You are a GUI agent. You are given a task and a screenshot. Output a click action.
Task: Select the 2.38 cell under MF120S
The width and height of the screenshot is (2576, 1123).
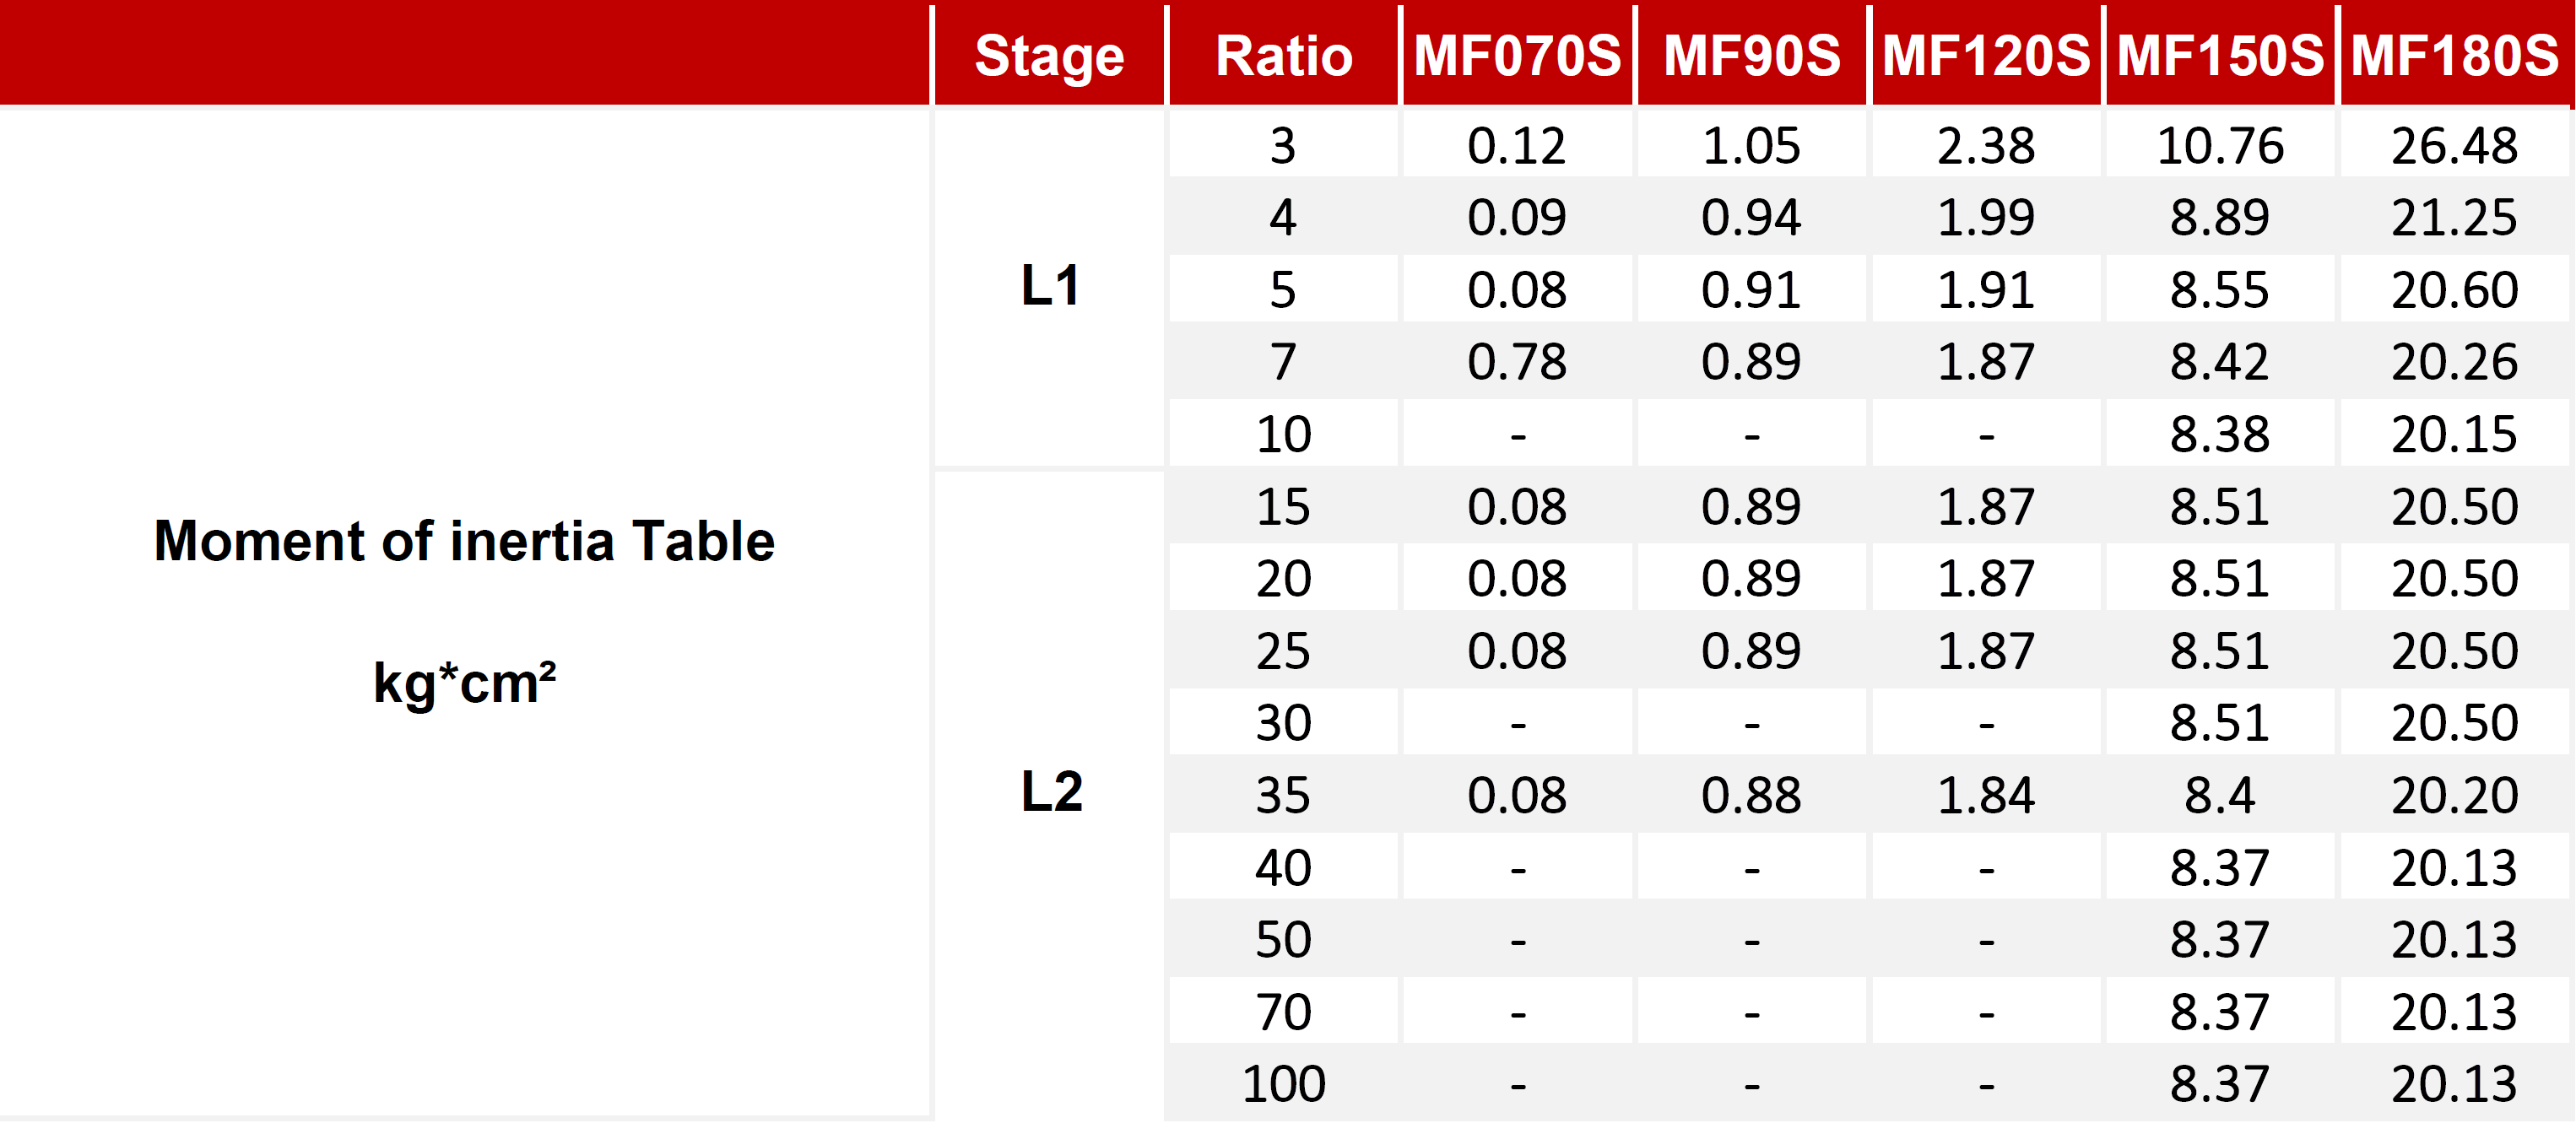(1986, 145)
